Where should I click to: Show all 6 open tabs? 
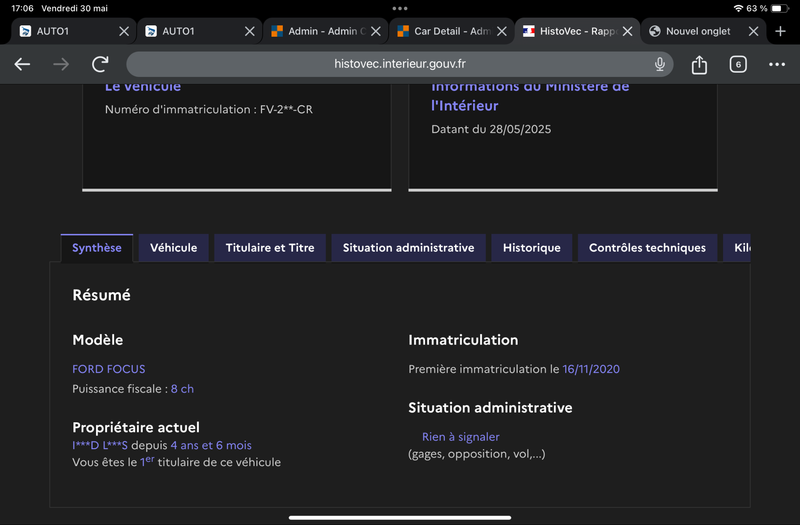pyautogui.click(x=738, y=64)
